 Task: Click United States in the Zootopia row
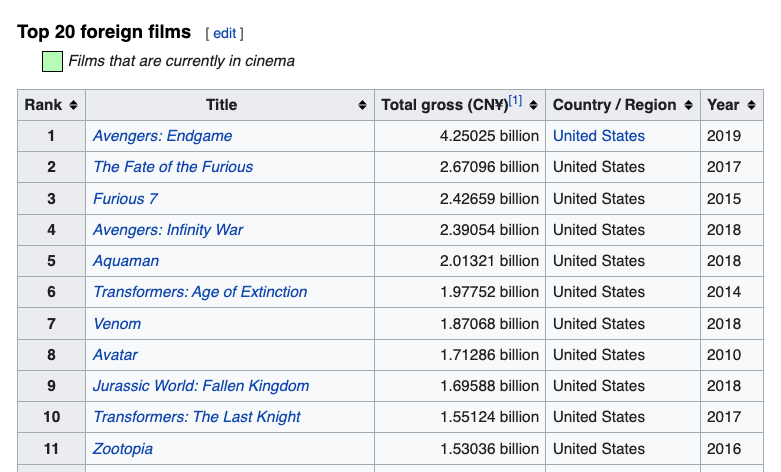pos(599,449)
